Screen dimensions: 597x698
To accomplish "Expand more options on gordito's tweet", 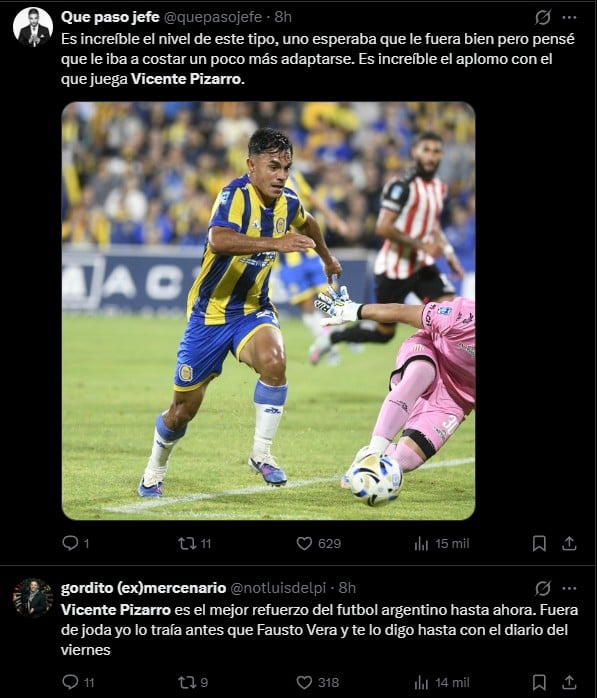I will click(569, 588).
